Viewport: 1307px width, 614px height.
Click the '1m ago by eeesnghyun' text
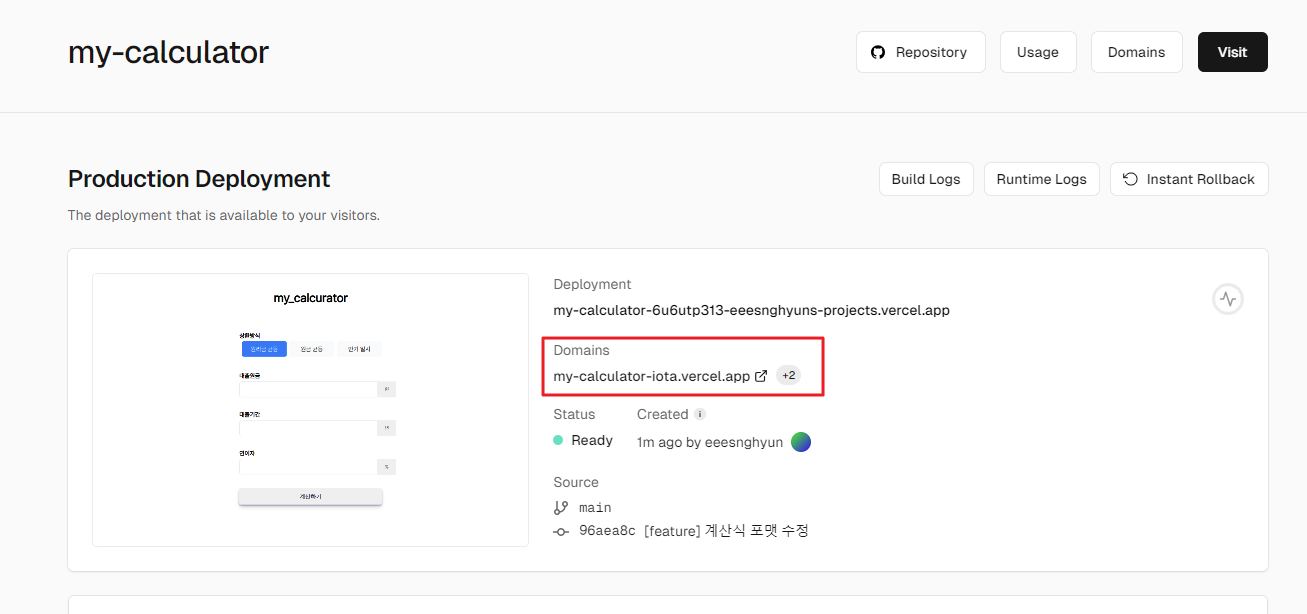[710, 442]
